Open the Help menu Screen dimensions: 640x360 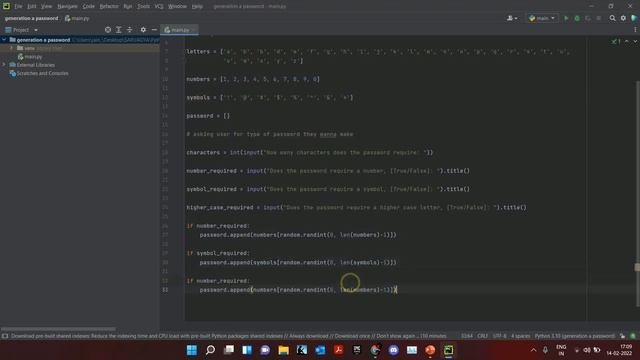[197, 6]
